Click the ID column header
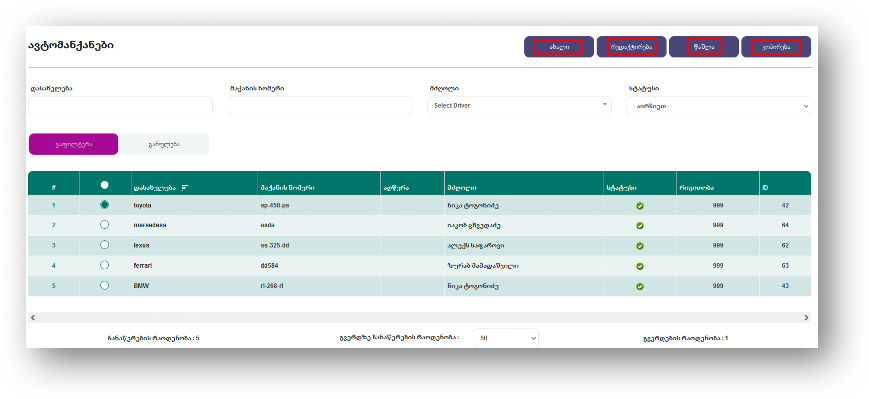Image resolution: width=869 pixels, height=399 pixels. (785, 183)
